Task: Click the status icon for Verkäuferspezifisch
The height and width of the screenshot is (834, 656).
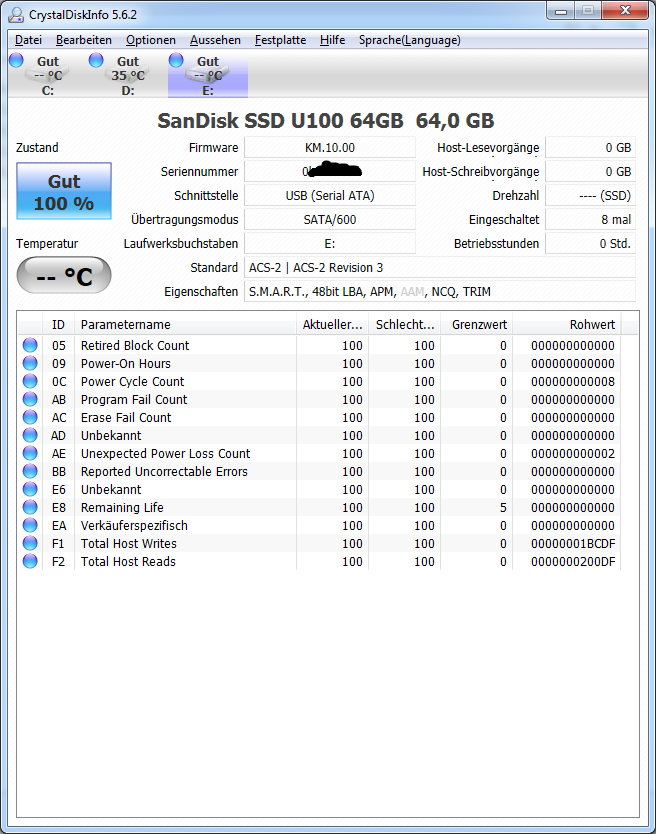Action: click(30, 526)
